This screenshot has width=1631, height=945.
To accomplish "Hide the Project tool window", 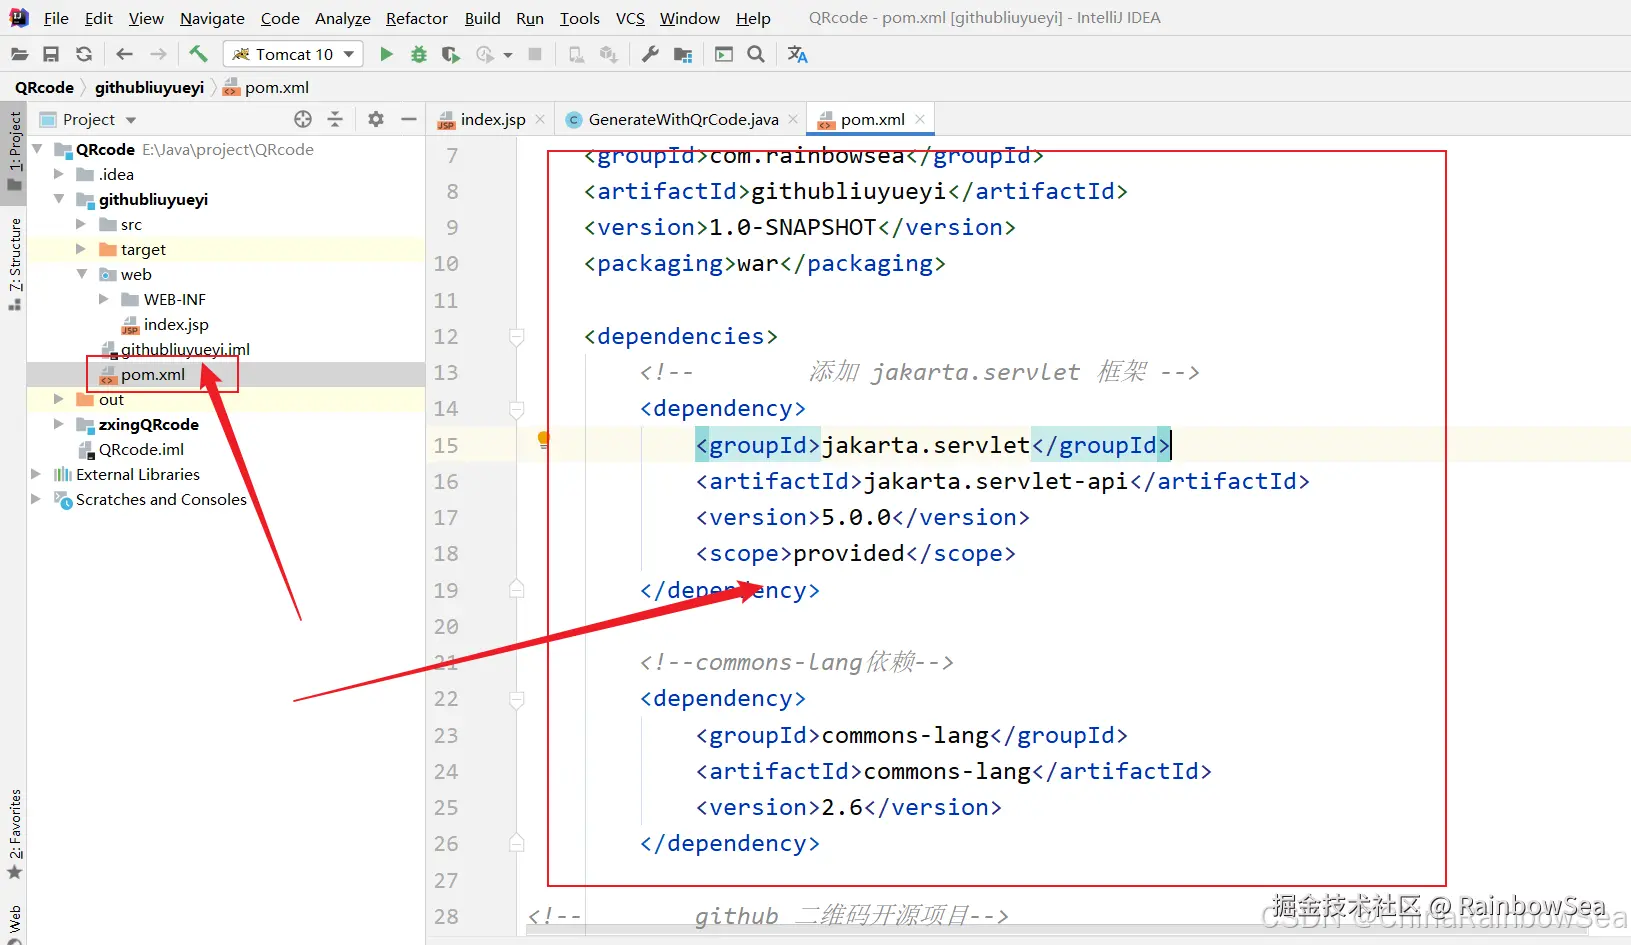I will (x=408, y=119).
